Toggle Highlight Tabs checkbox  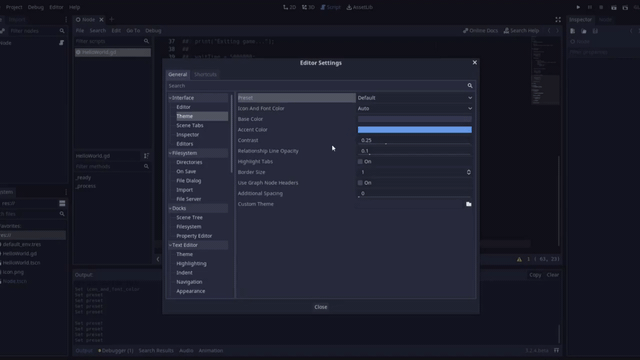coord(360,162)
